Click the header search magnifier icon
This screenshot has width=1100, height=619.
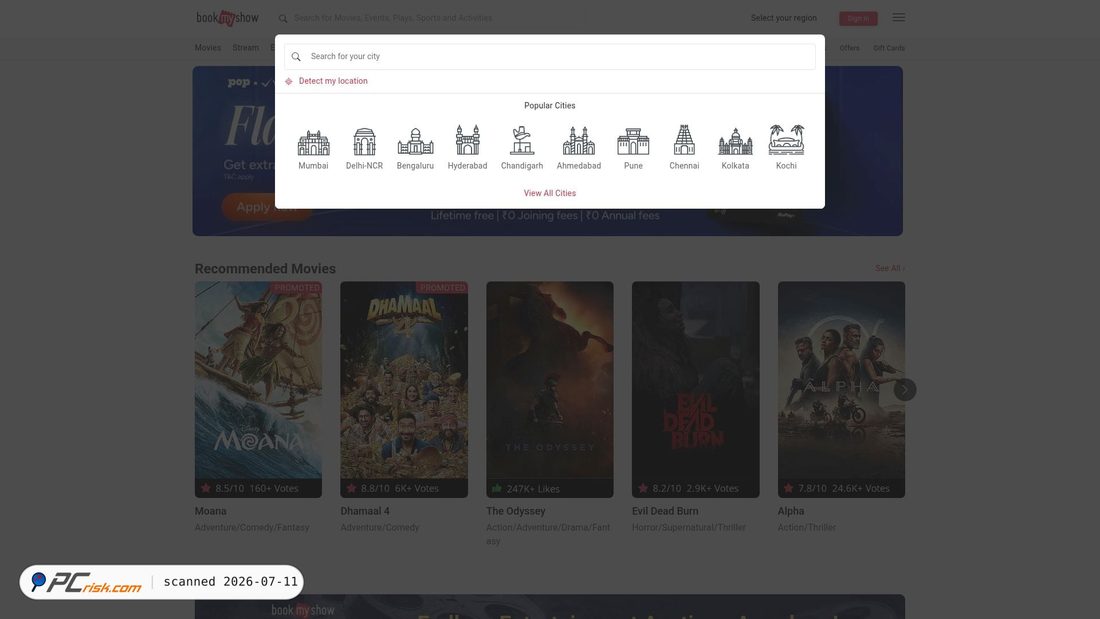283,19
